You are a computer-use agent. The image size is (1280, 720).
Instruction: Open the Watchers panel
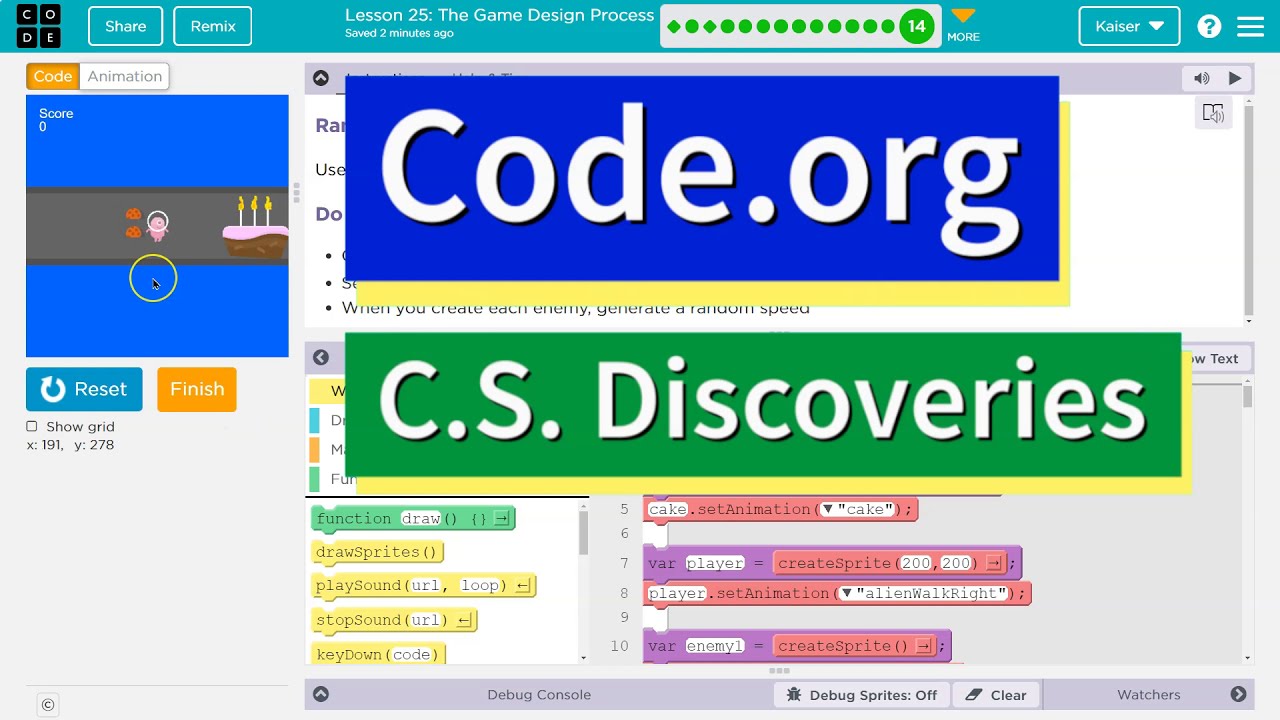(1148, 694)
